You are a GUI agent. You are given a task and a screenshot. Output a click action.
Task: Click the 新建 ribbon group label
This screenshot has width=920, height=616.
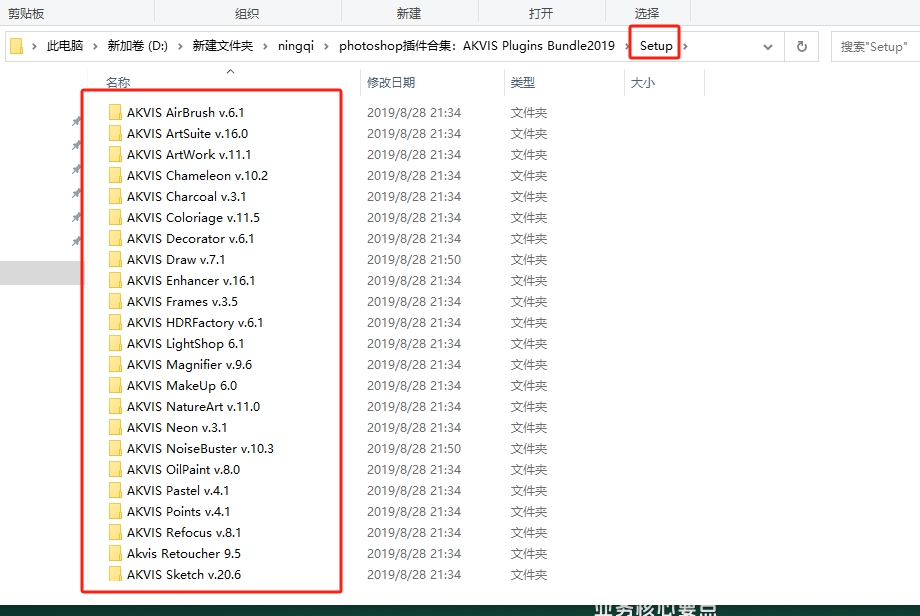coord(409,13)
